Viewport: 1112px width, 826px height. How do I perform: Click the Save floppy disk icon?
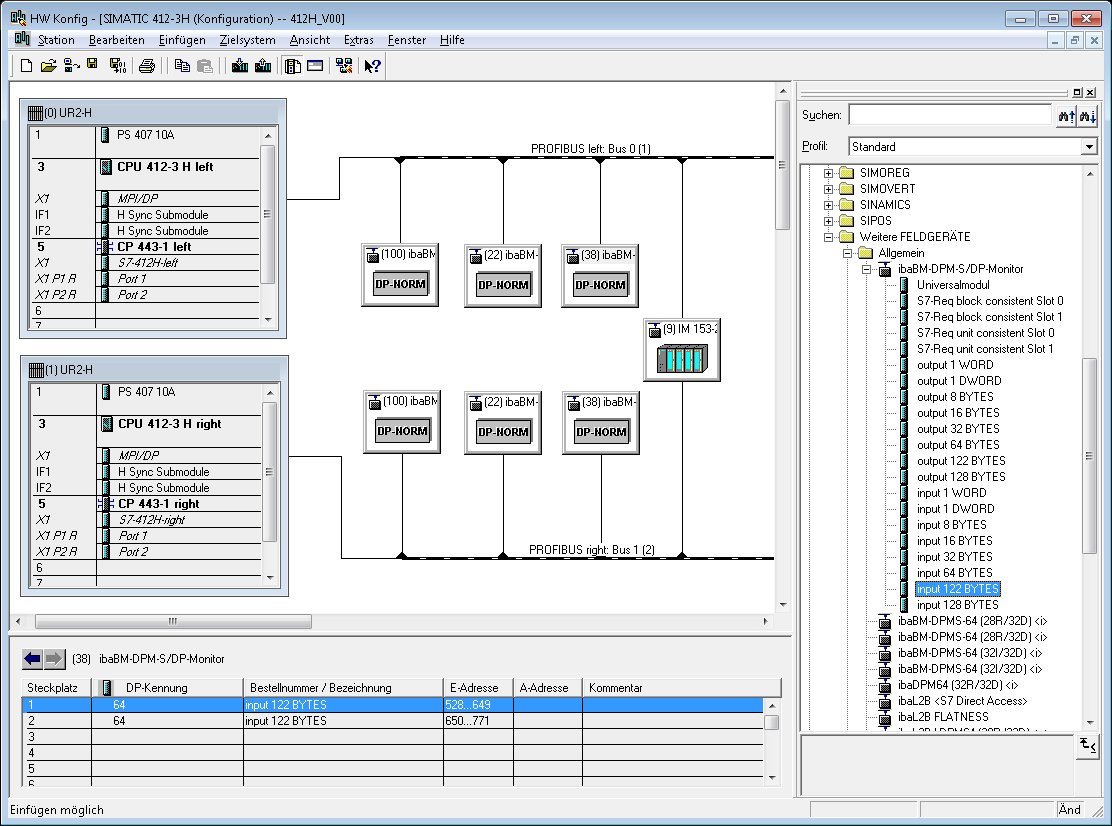pyautogui.click(x=92, y=65)
